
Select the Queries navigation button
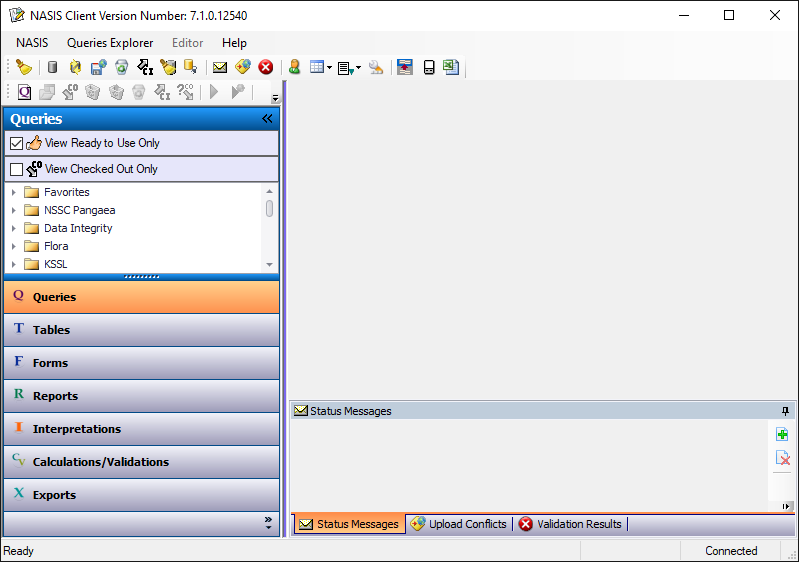(142, 297)
